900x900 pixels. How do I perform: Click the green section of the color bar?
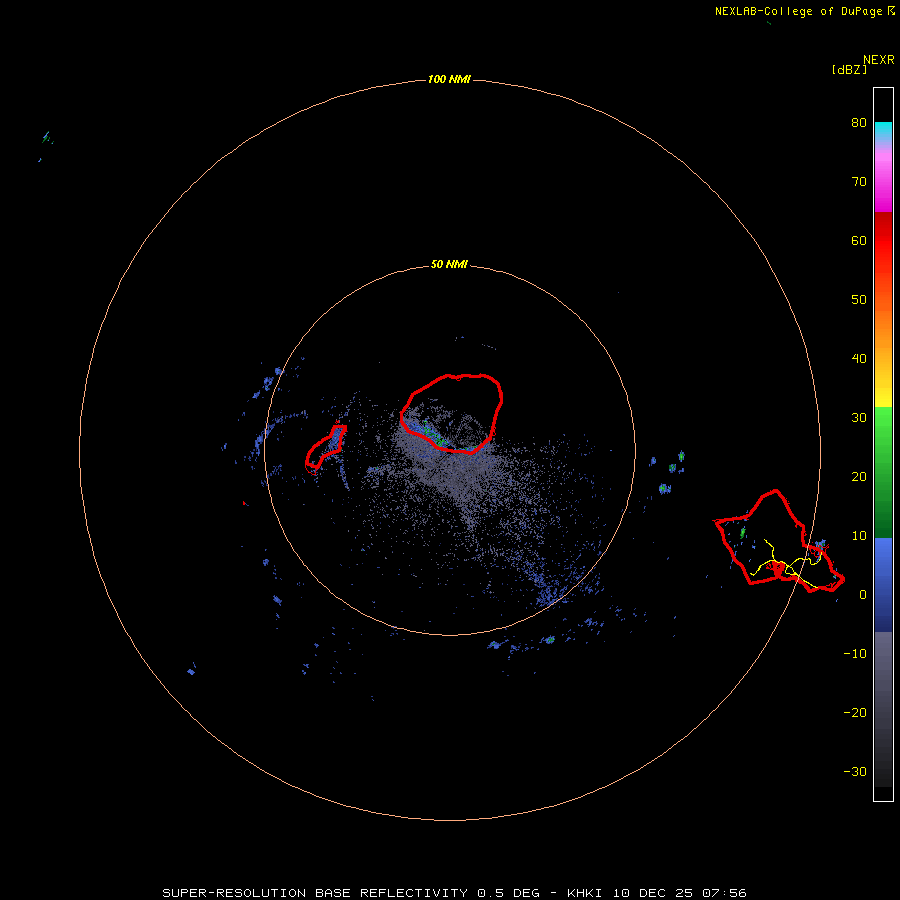(883, 472)
